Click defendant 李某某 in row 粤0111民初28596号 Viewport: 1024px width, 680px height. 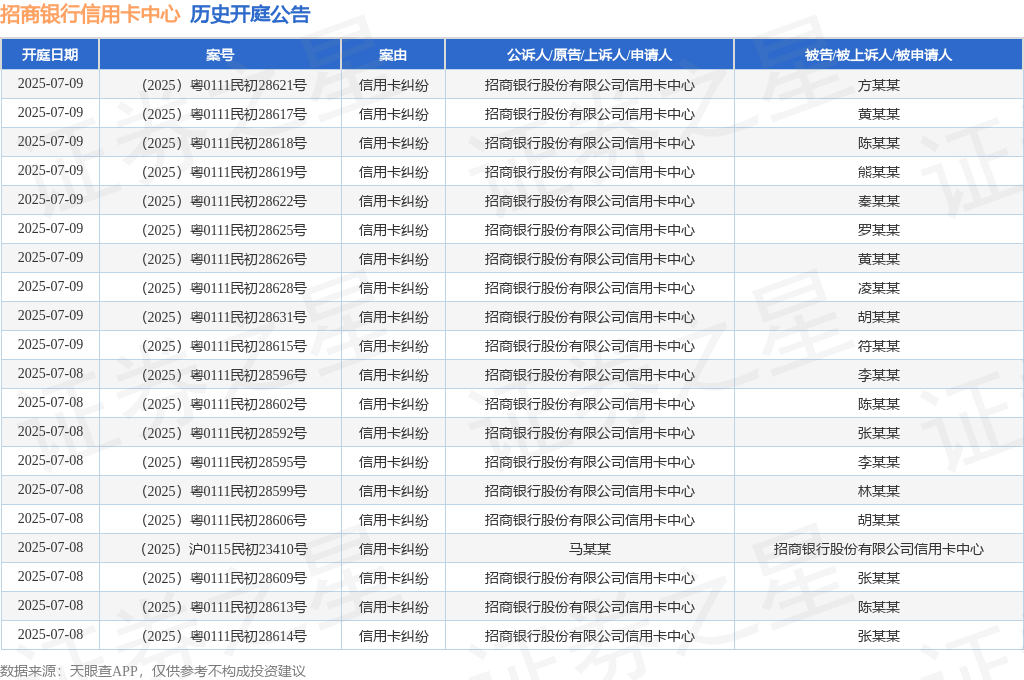click(x=878, y=375)
